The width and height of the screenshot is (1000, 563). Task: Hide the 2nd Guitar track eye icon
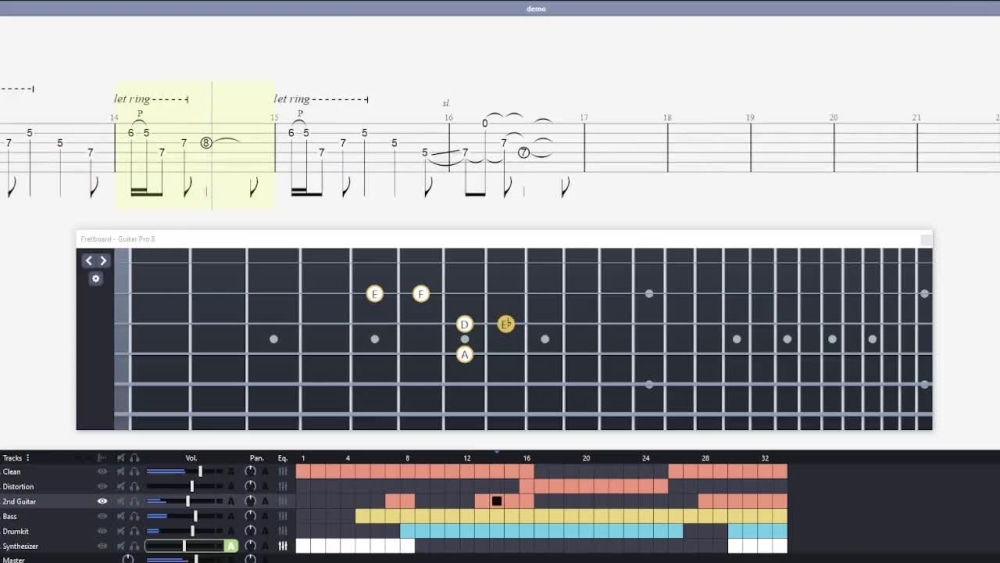[x=102, y=501]
